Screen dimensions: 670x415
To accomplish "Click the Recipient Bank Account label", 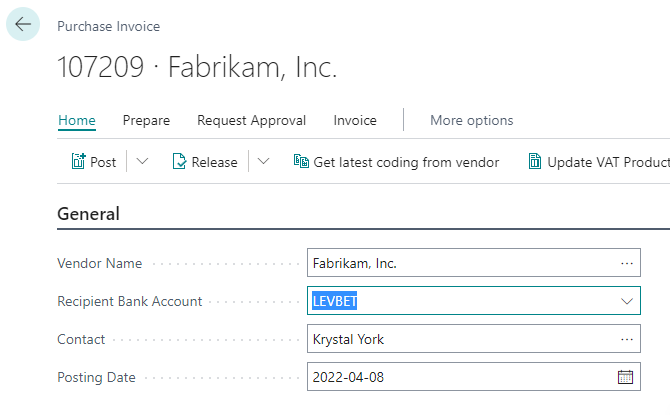I will click(x=129, y=301).
